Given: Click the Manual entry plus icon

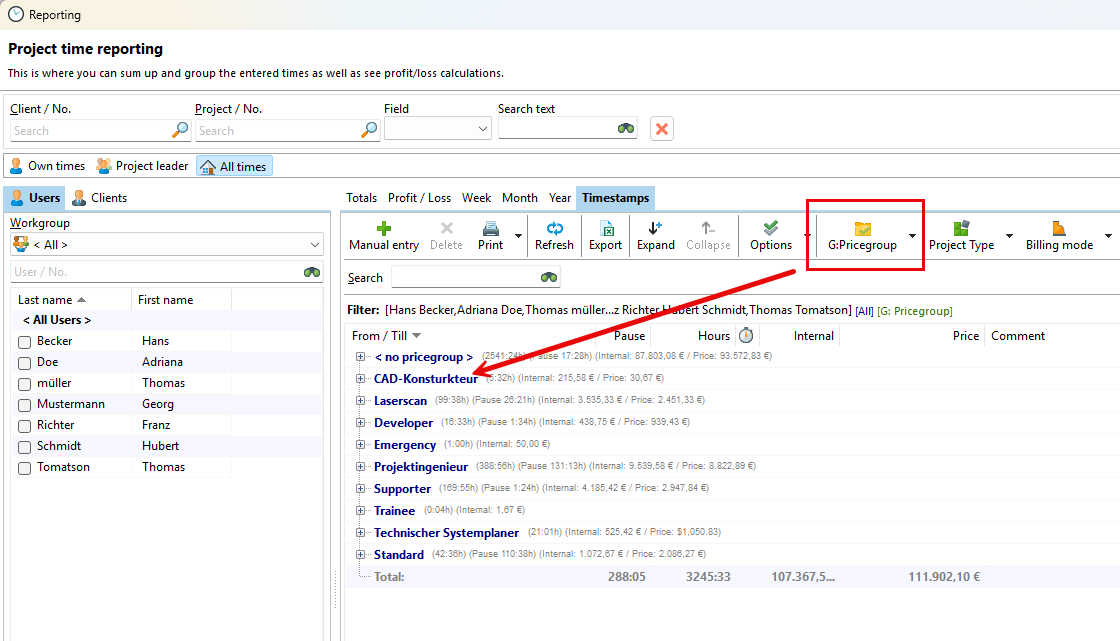Looking at the screenshot, I should 383,229.
